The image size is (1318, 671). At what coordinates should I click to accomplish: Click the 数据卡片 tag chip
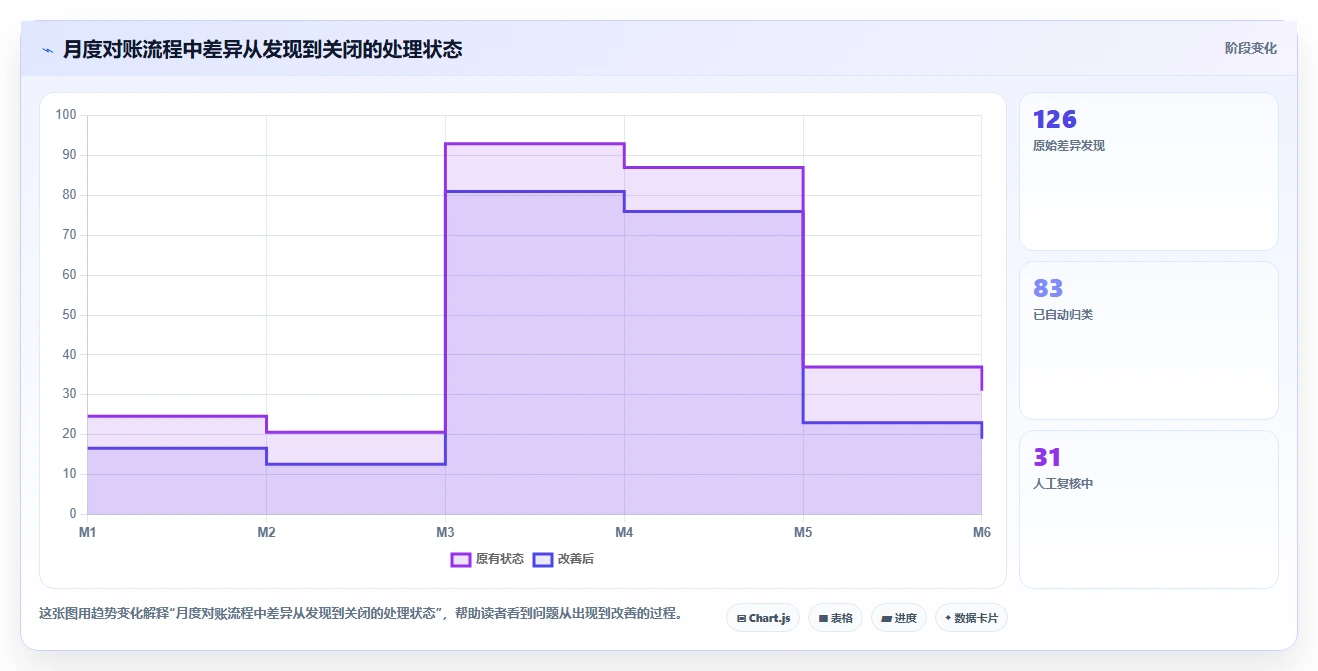tap(971, 618)
